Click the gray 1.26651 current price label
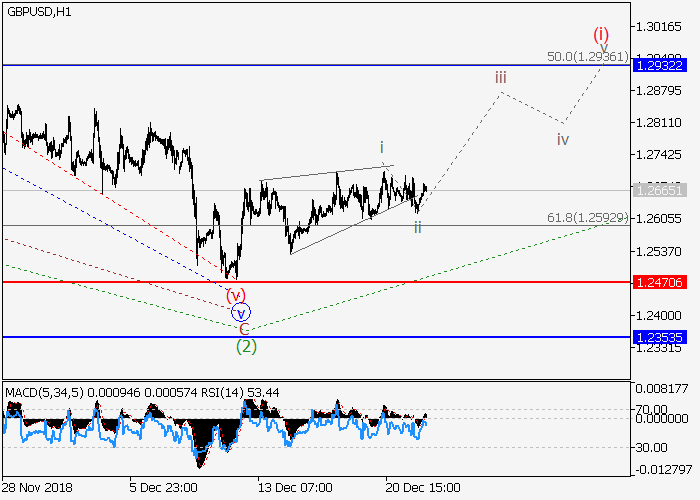700x500 pixels. click(x=659, y=191)
